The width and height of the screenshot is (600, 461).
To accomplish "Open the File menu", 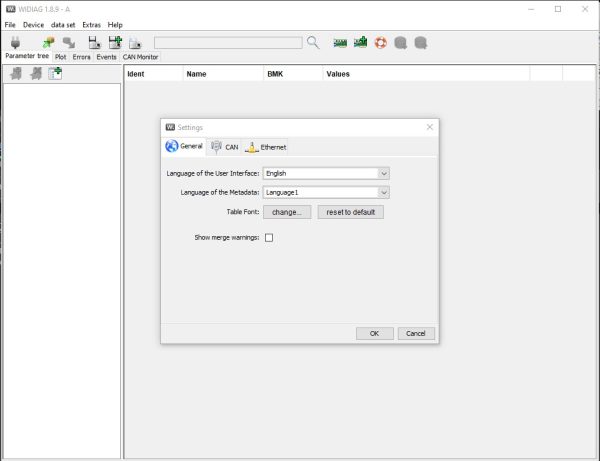I will pos(10,25).
